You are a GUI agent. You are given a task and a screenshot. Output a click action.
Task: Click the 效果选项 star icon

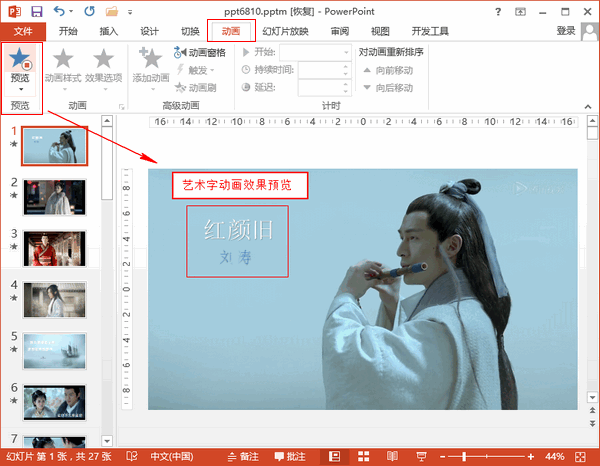tap(104, 59)
